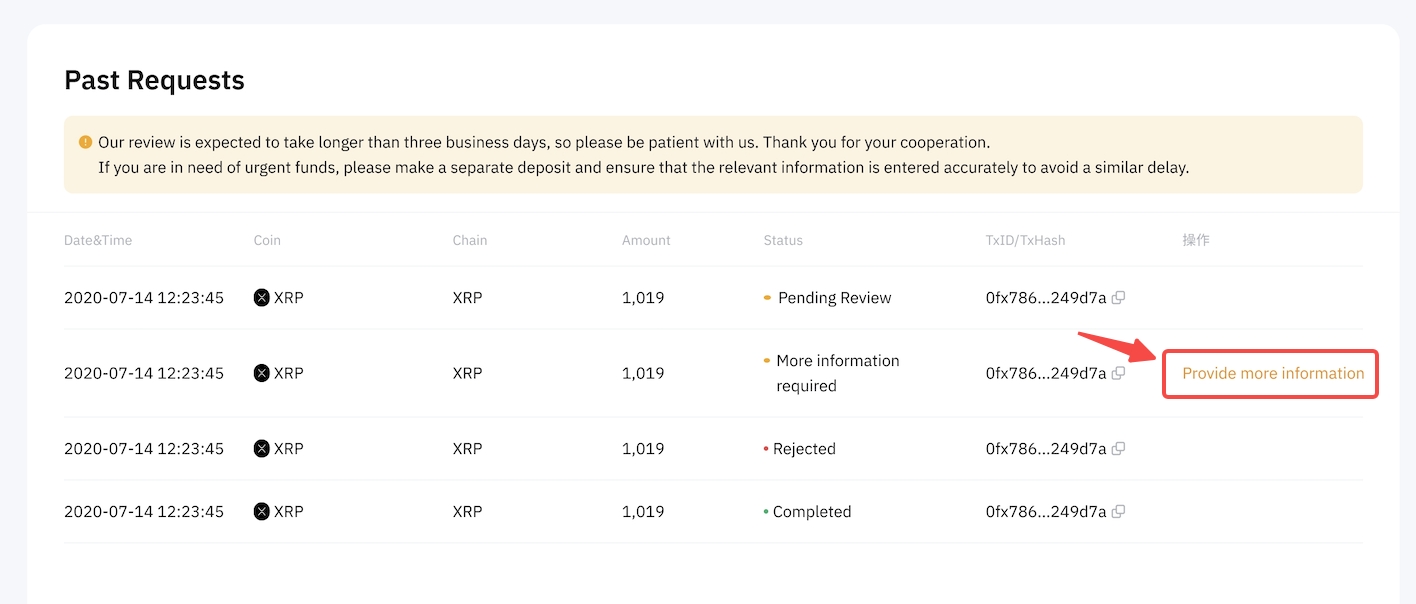Click the XRP coin icon in the More information required row

point(262,373)
